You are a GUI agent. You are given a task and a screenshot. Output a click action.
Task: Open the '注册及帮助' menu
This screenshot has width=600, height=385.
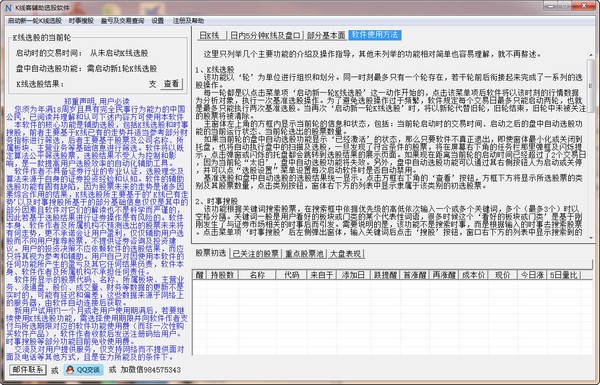tap(188, 21)
